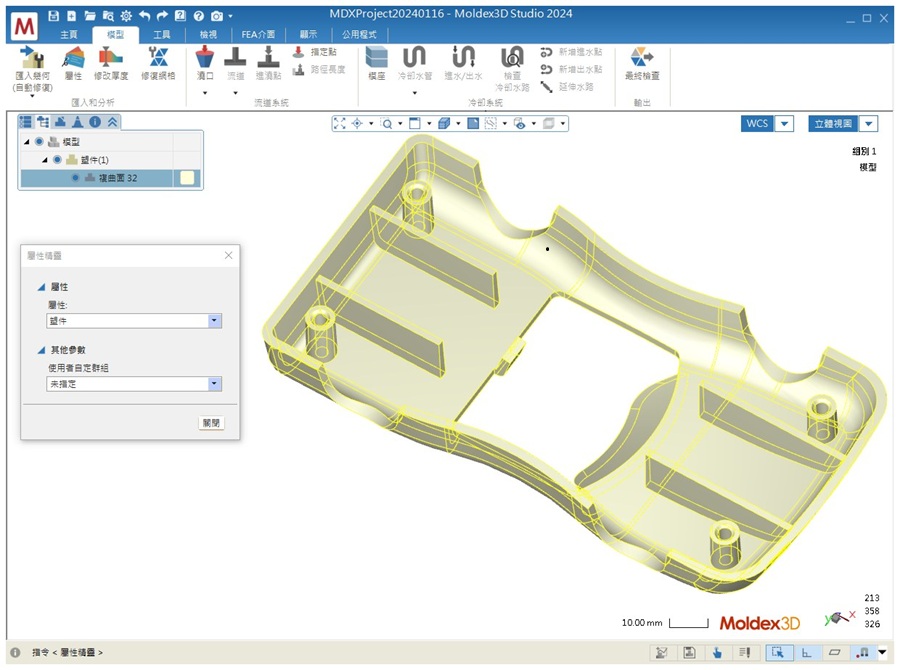Click the 模座 moldbase icon
The image size is (900, 670).
(x=376, y=58)
